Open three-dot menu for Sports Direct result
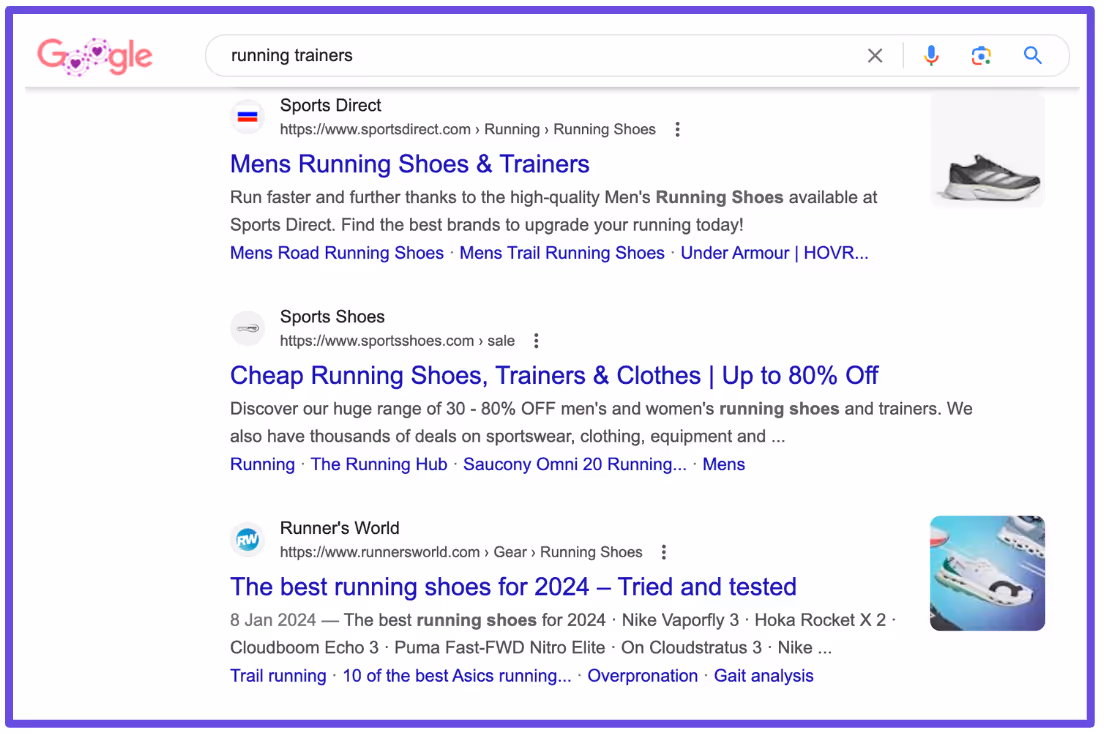 (x=677, y=130)
